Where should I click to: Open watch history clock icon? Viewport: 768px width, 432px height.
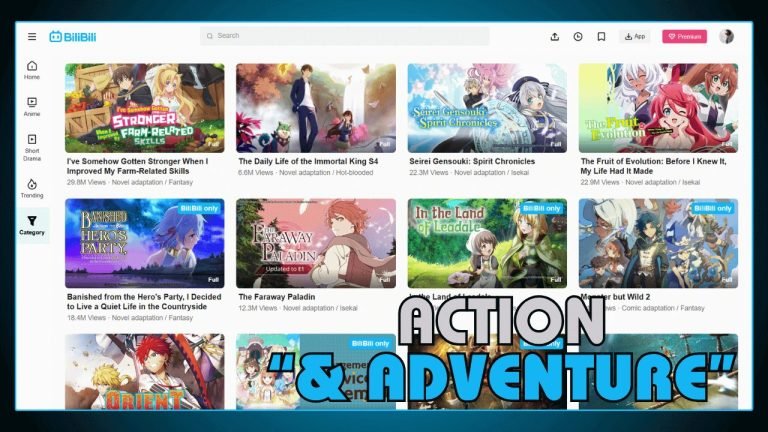click(x=578, y=36)
